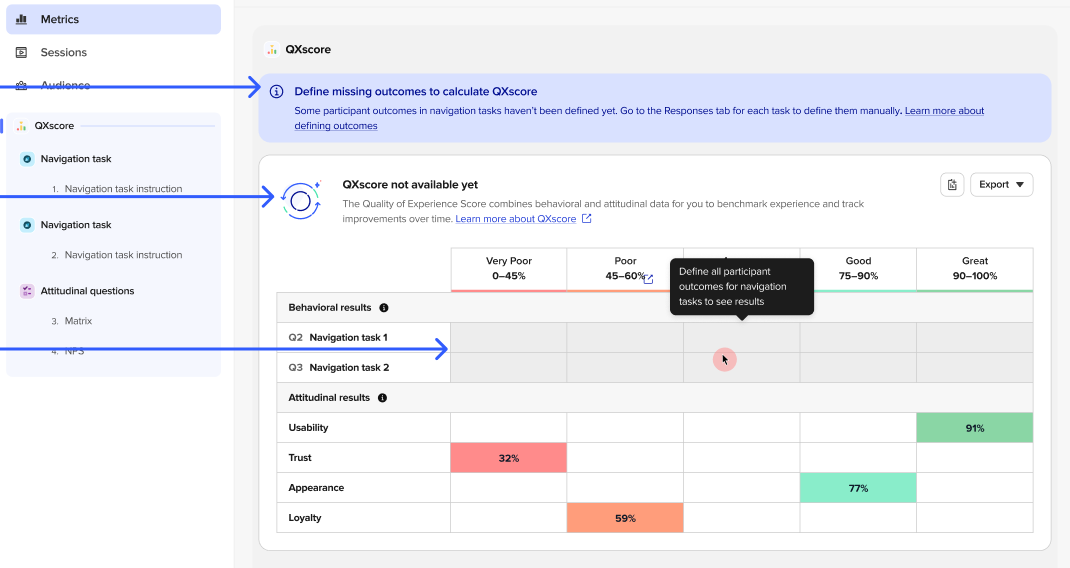Click the QXscore header icon
The width and height of the screenshot is (1070, 568).
pyautogui.click(x=272, y=50)
